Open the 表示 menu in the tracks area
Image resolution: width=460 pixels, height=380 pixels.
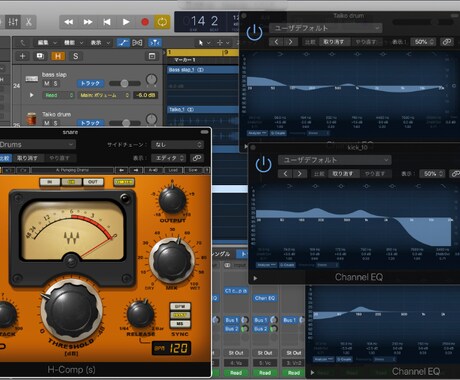100,43
